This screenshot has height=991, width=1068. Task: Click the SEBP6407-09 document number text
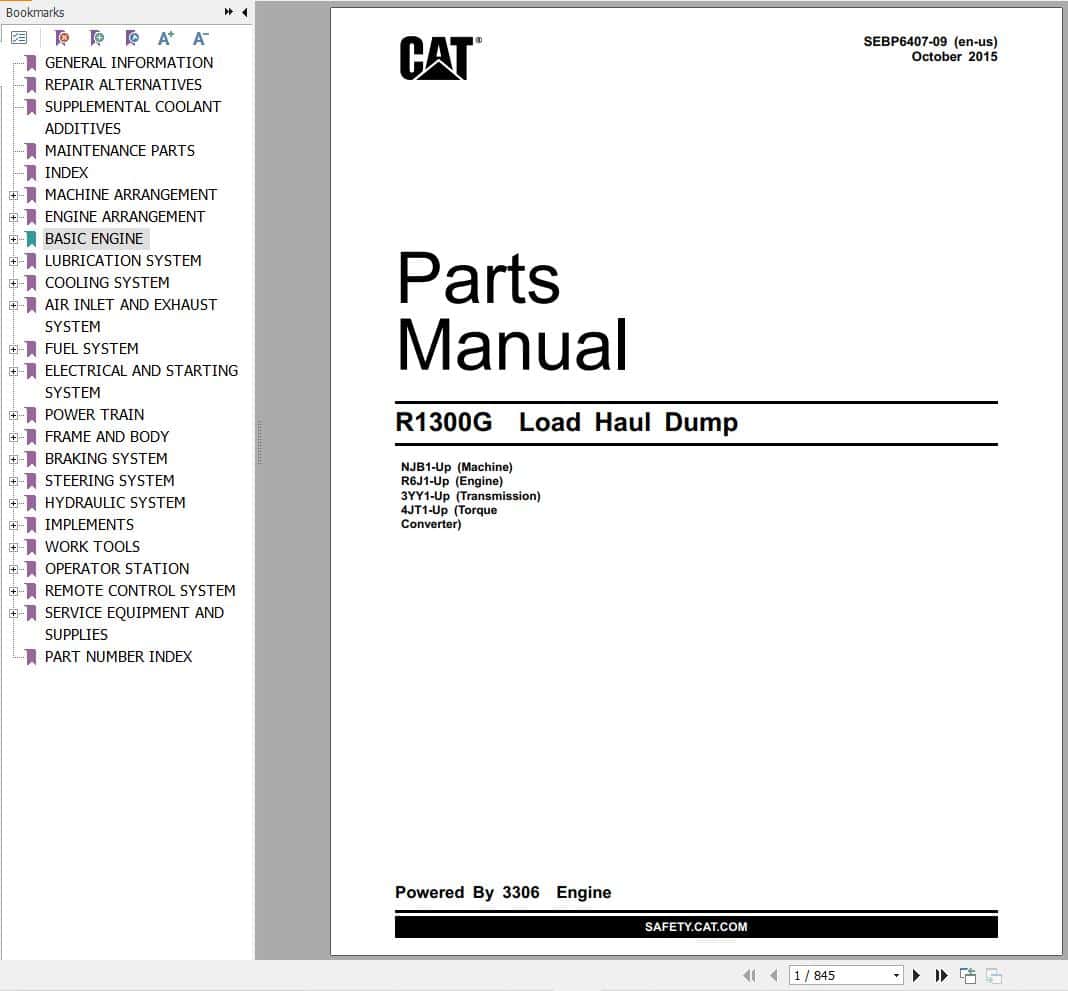(905, 42)
